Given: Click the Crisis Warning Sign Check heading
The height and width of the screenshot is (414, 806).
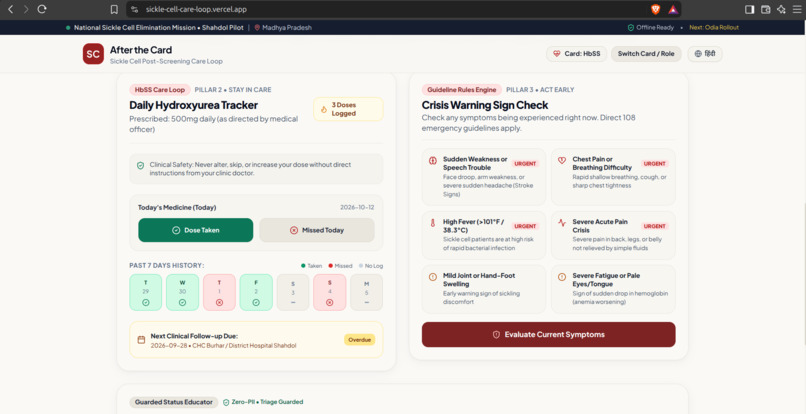Looking at the screenshot, I should tap(485, 105).
